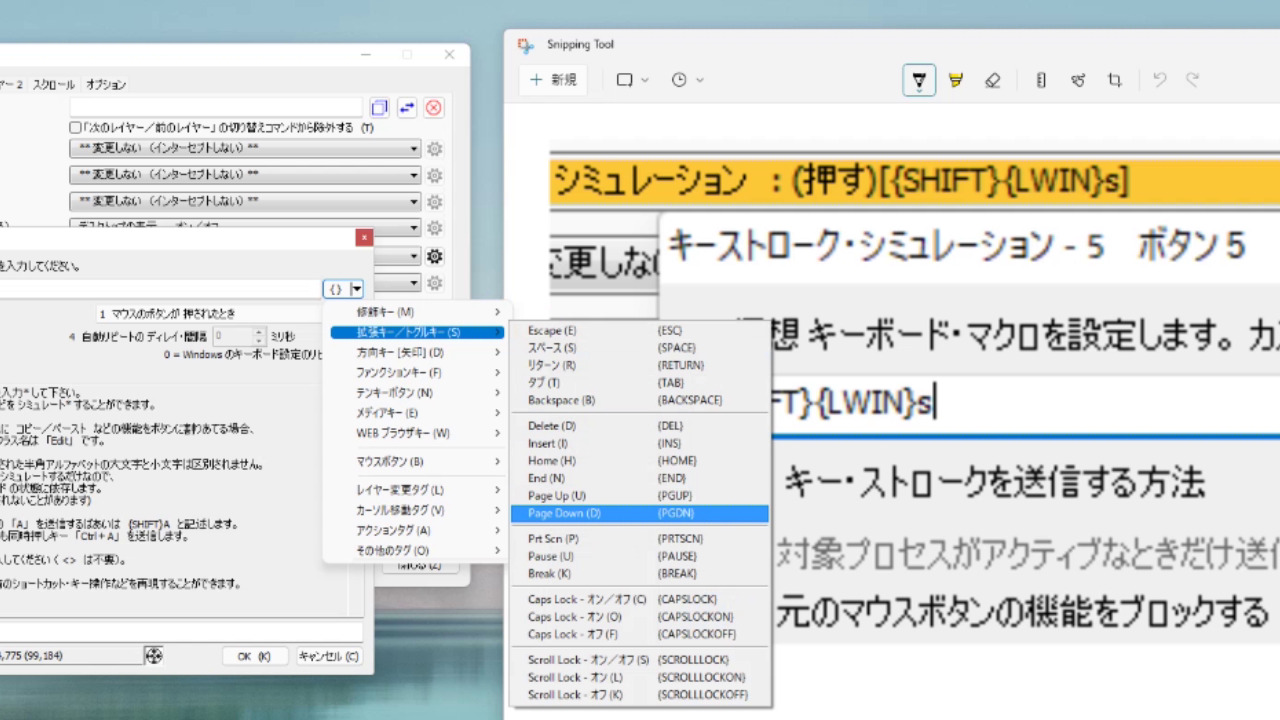1280x720 pixels.
Task: Expand the アクションタグ (A) submenu
Action: point(416,530)
